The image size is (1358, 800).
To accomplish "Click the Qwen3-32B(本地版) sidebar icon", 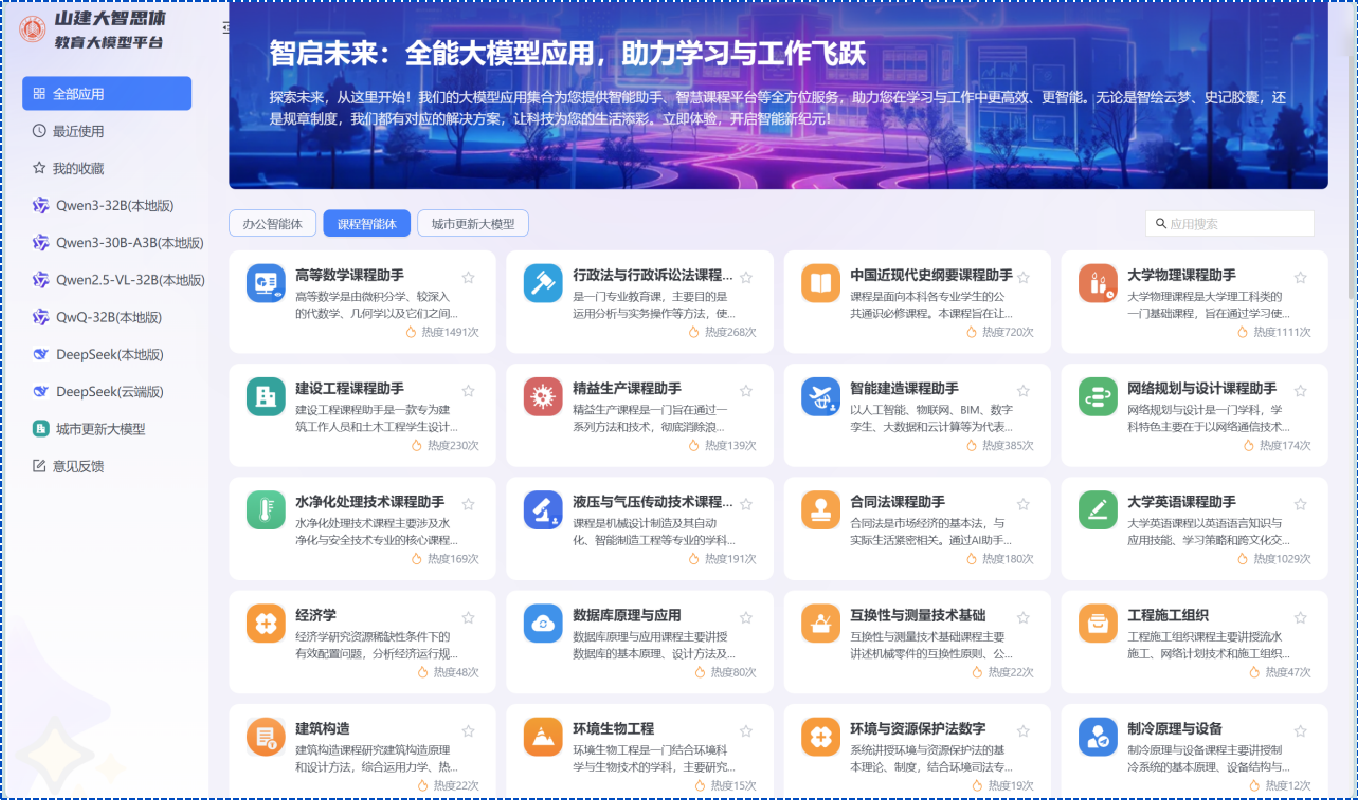I will [x=41, y=205].
